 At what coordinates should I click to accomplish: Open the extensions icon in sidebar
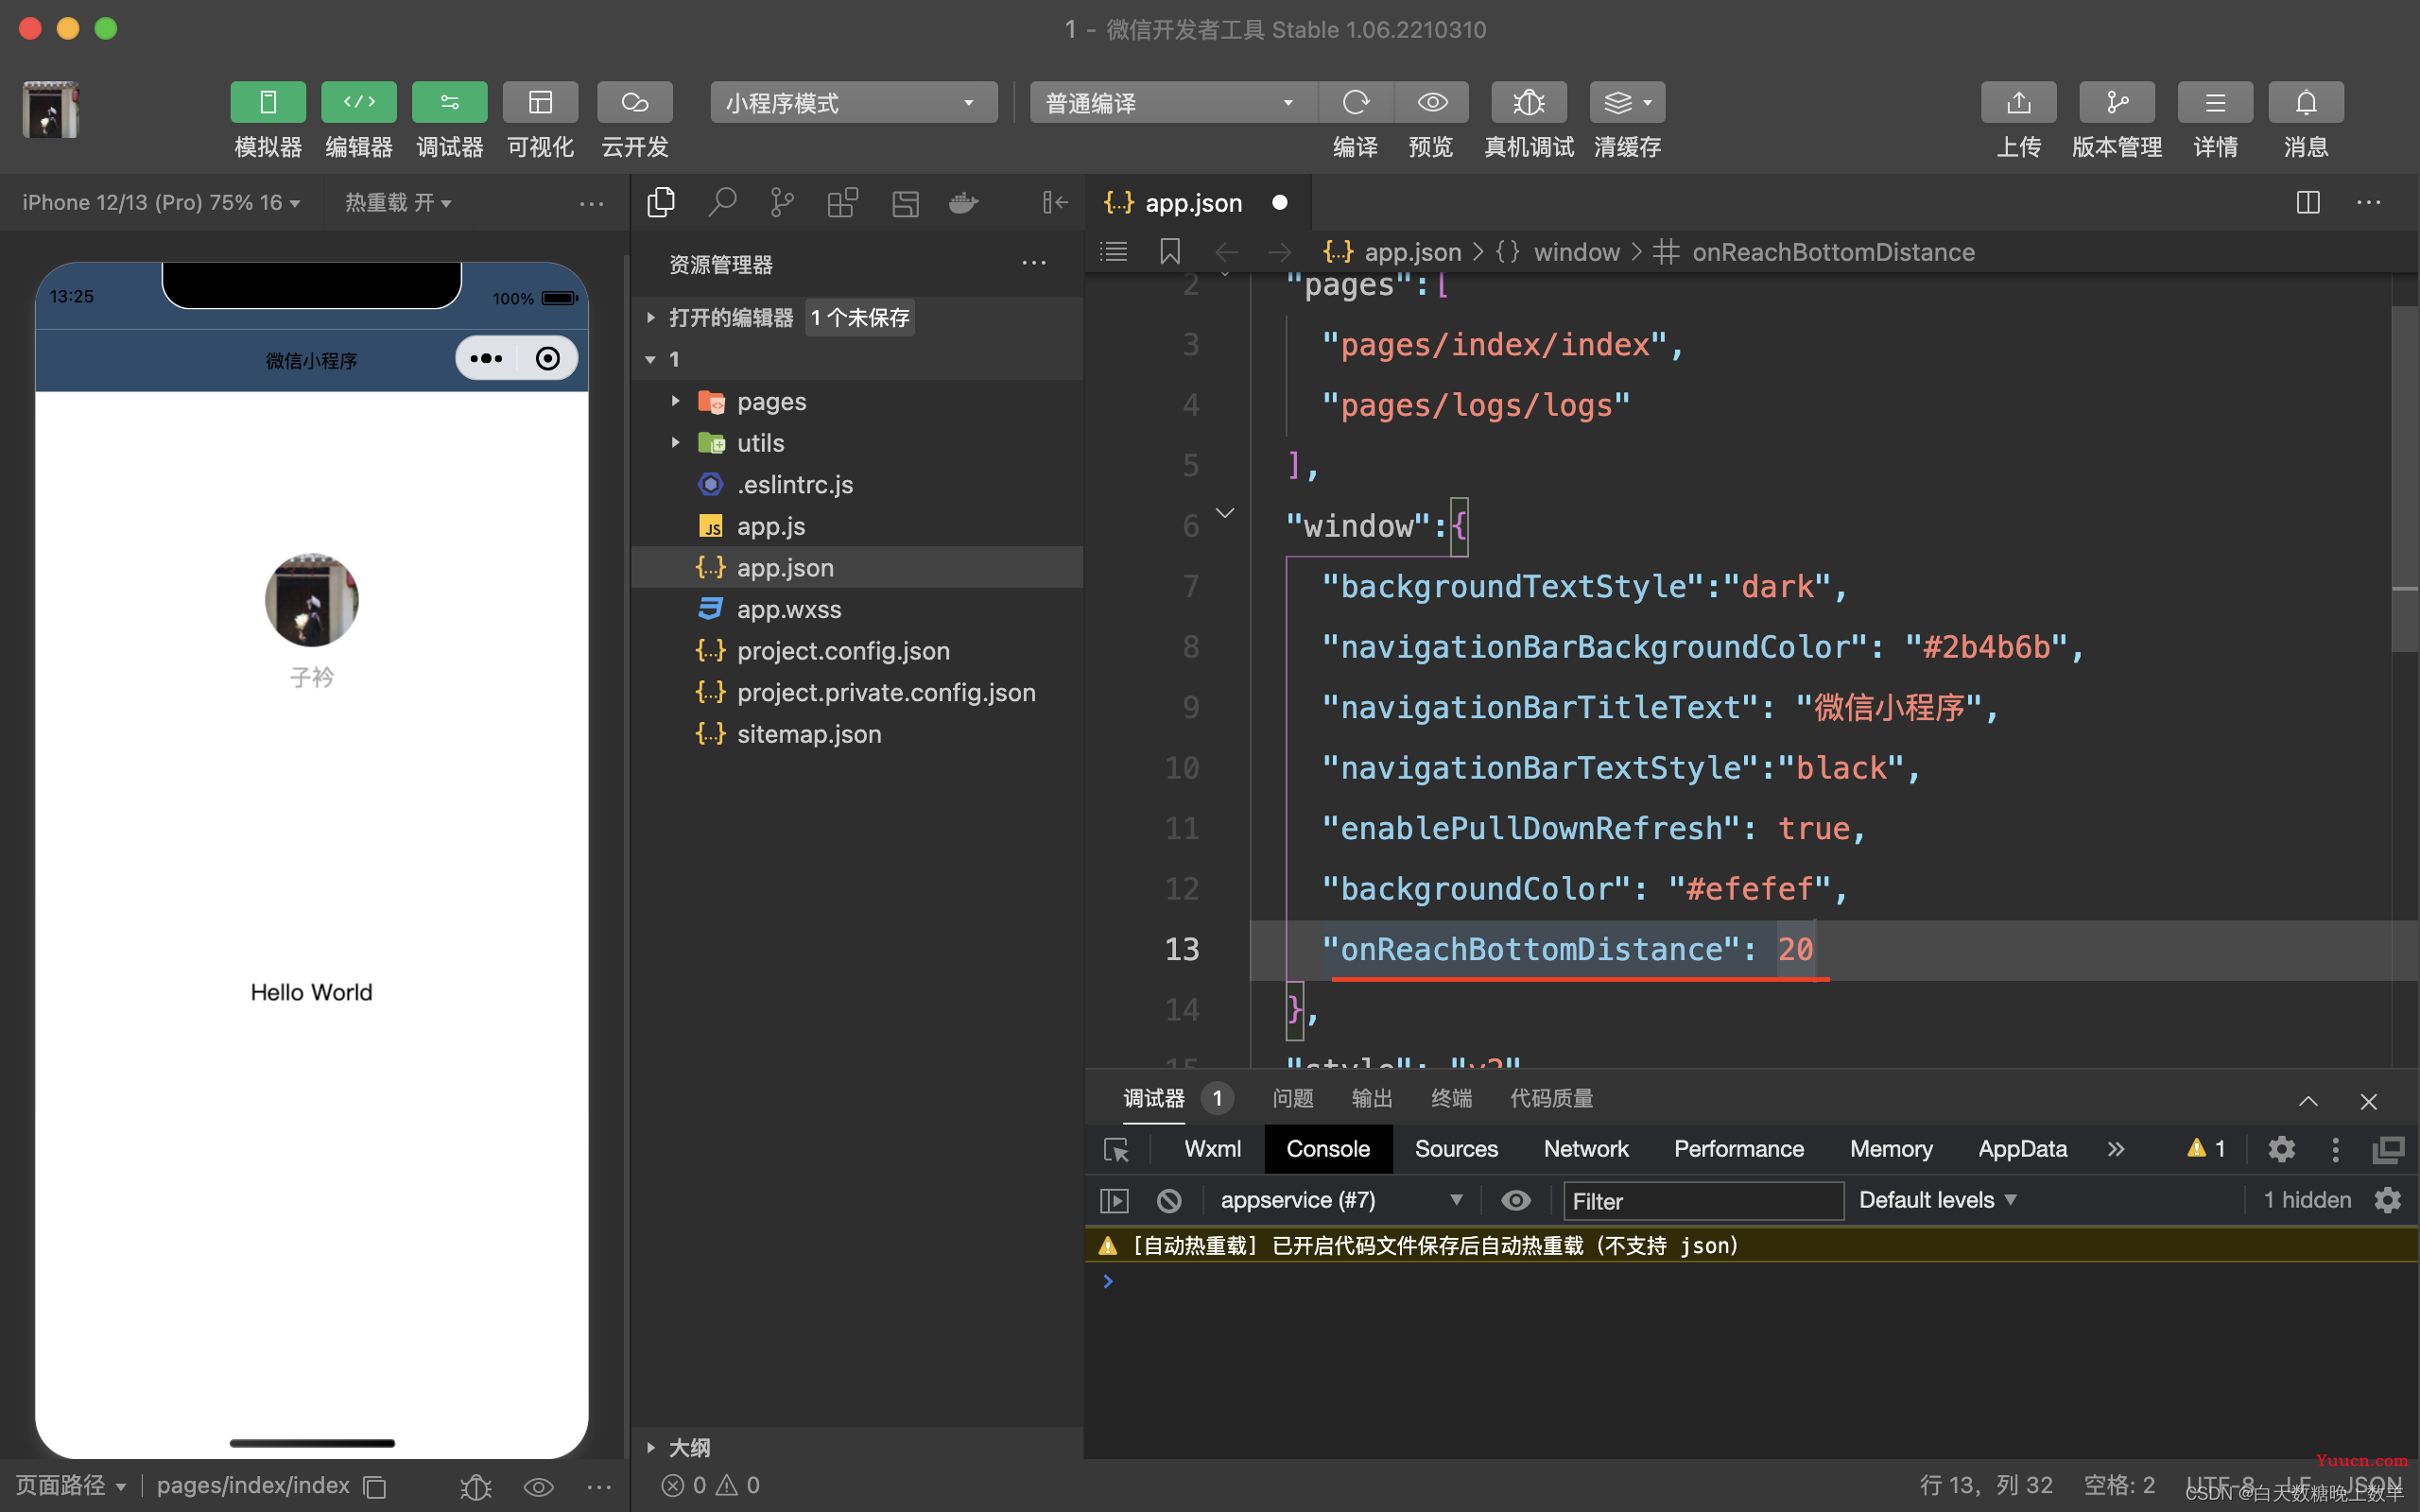coord(843,203)
